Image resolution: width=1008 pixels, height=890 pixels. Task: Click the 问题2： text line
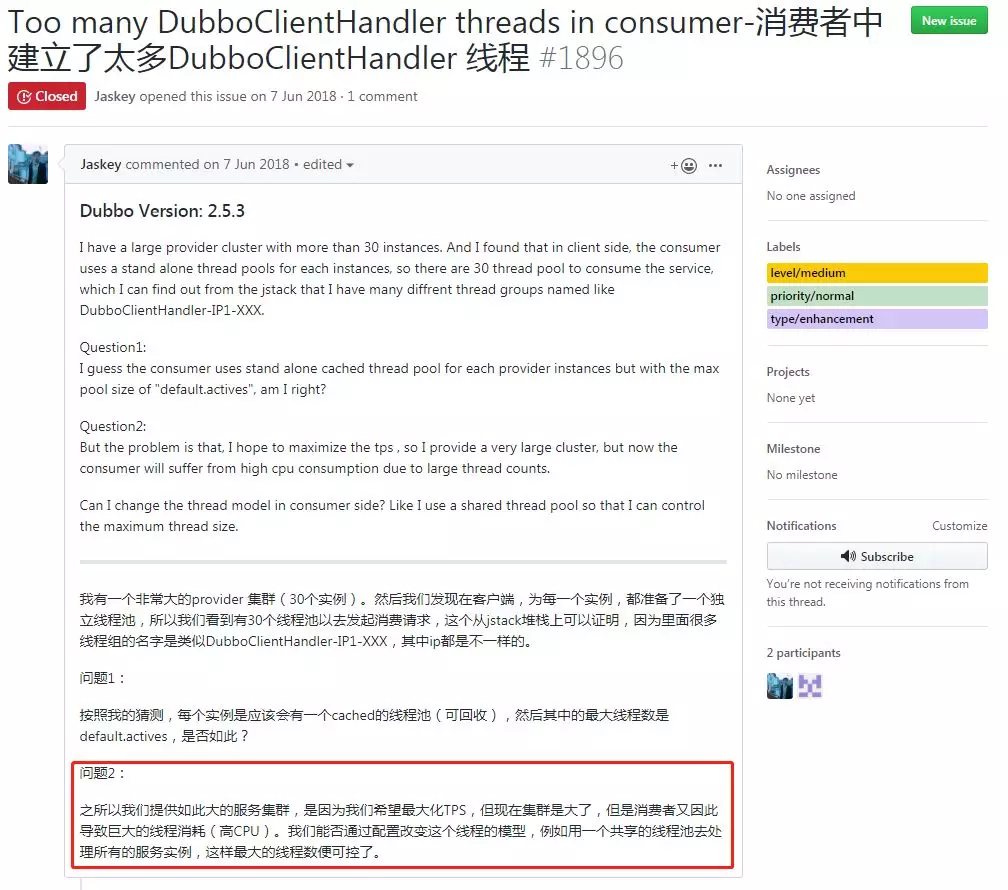(x=103, y=773)
